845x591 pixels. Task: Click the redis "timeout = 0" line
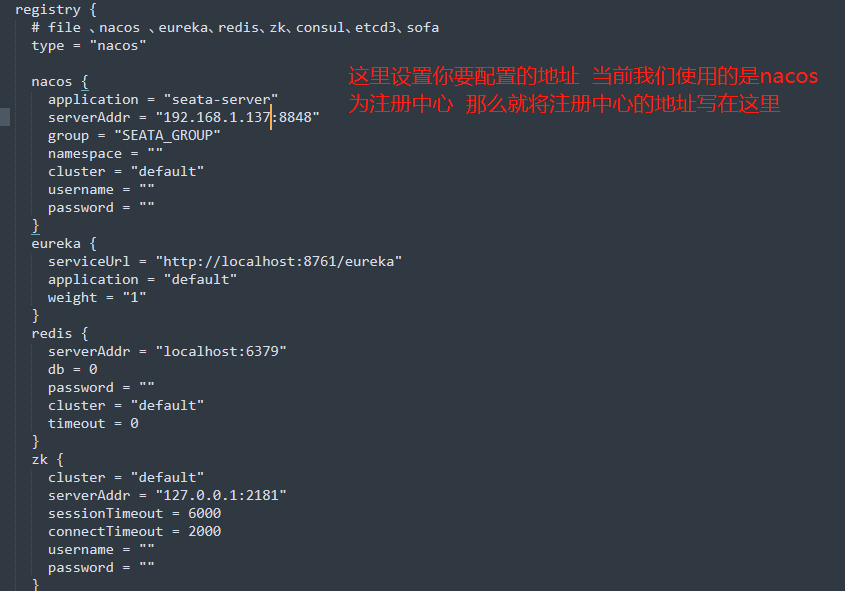[93, 423]
